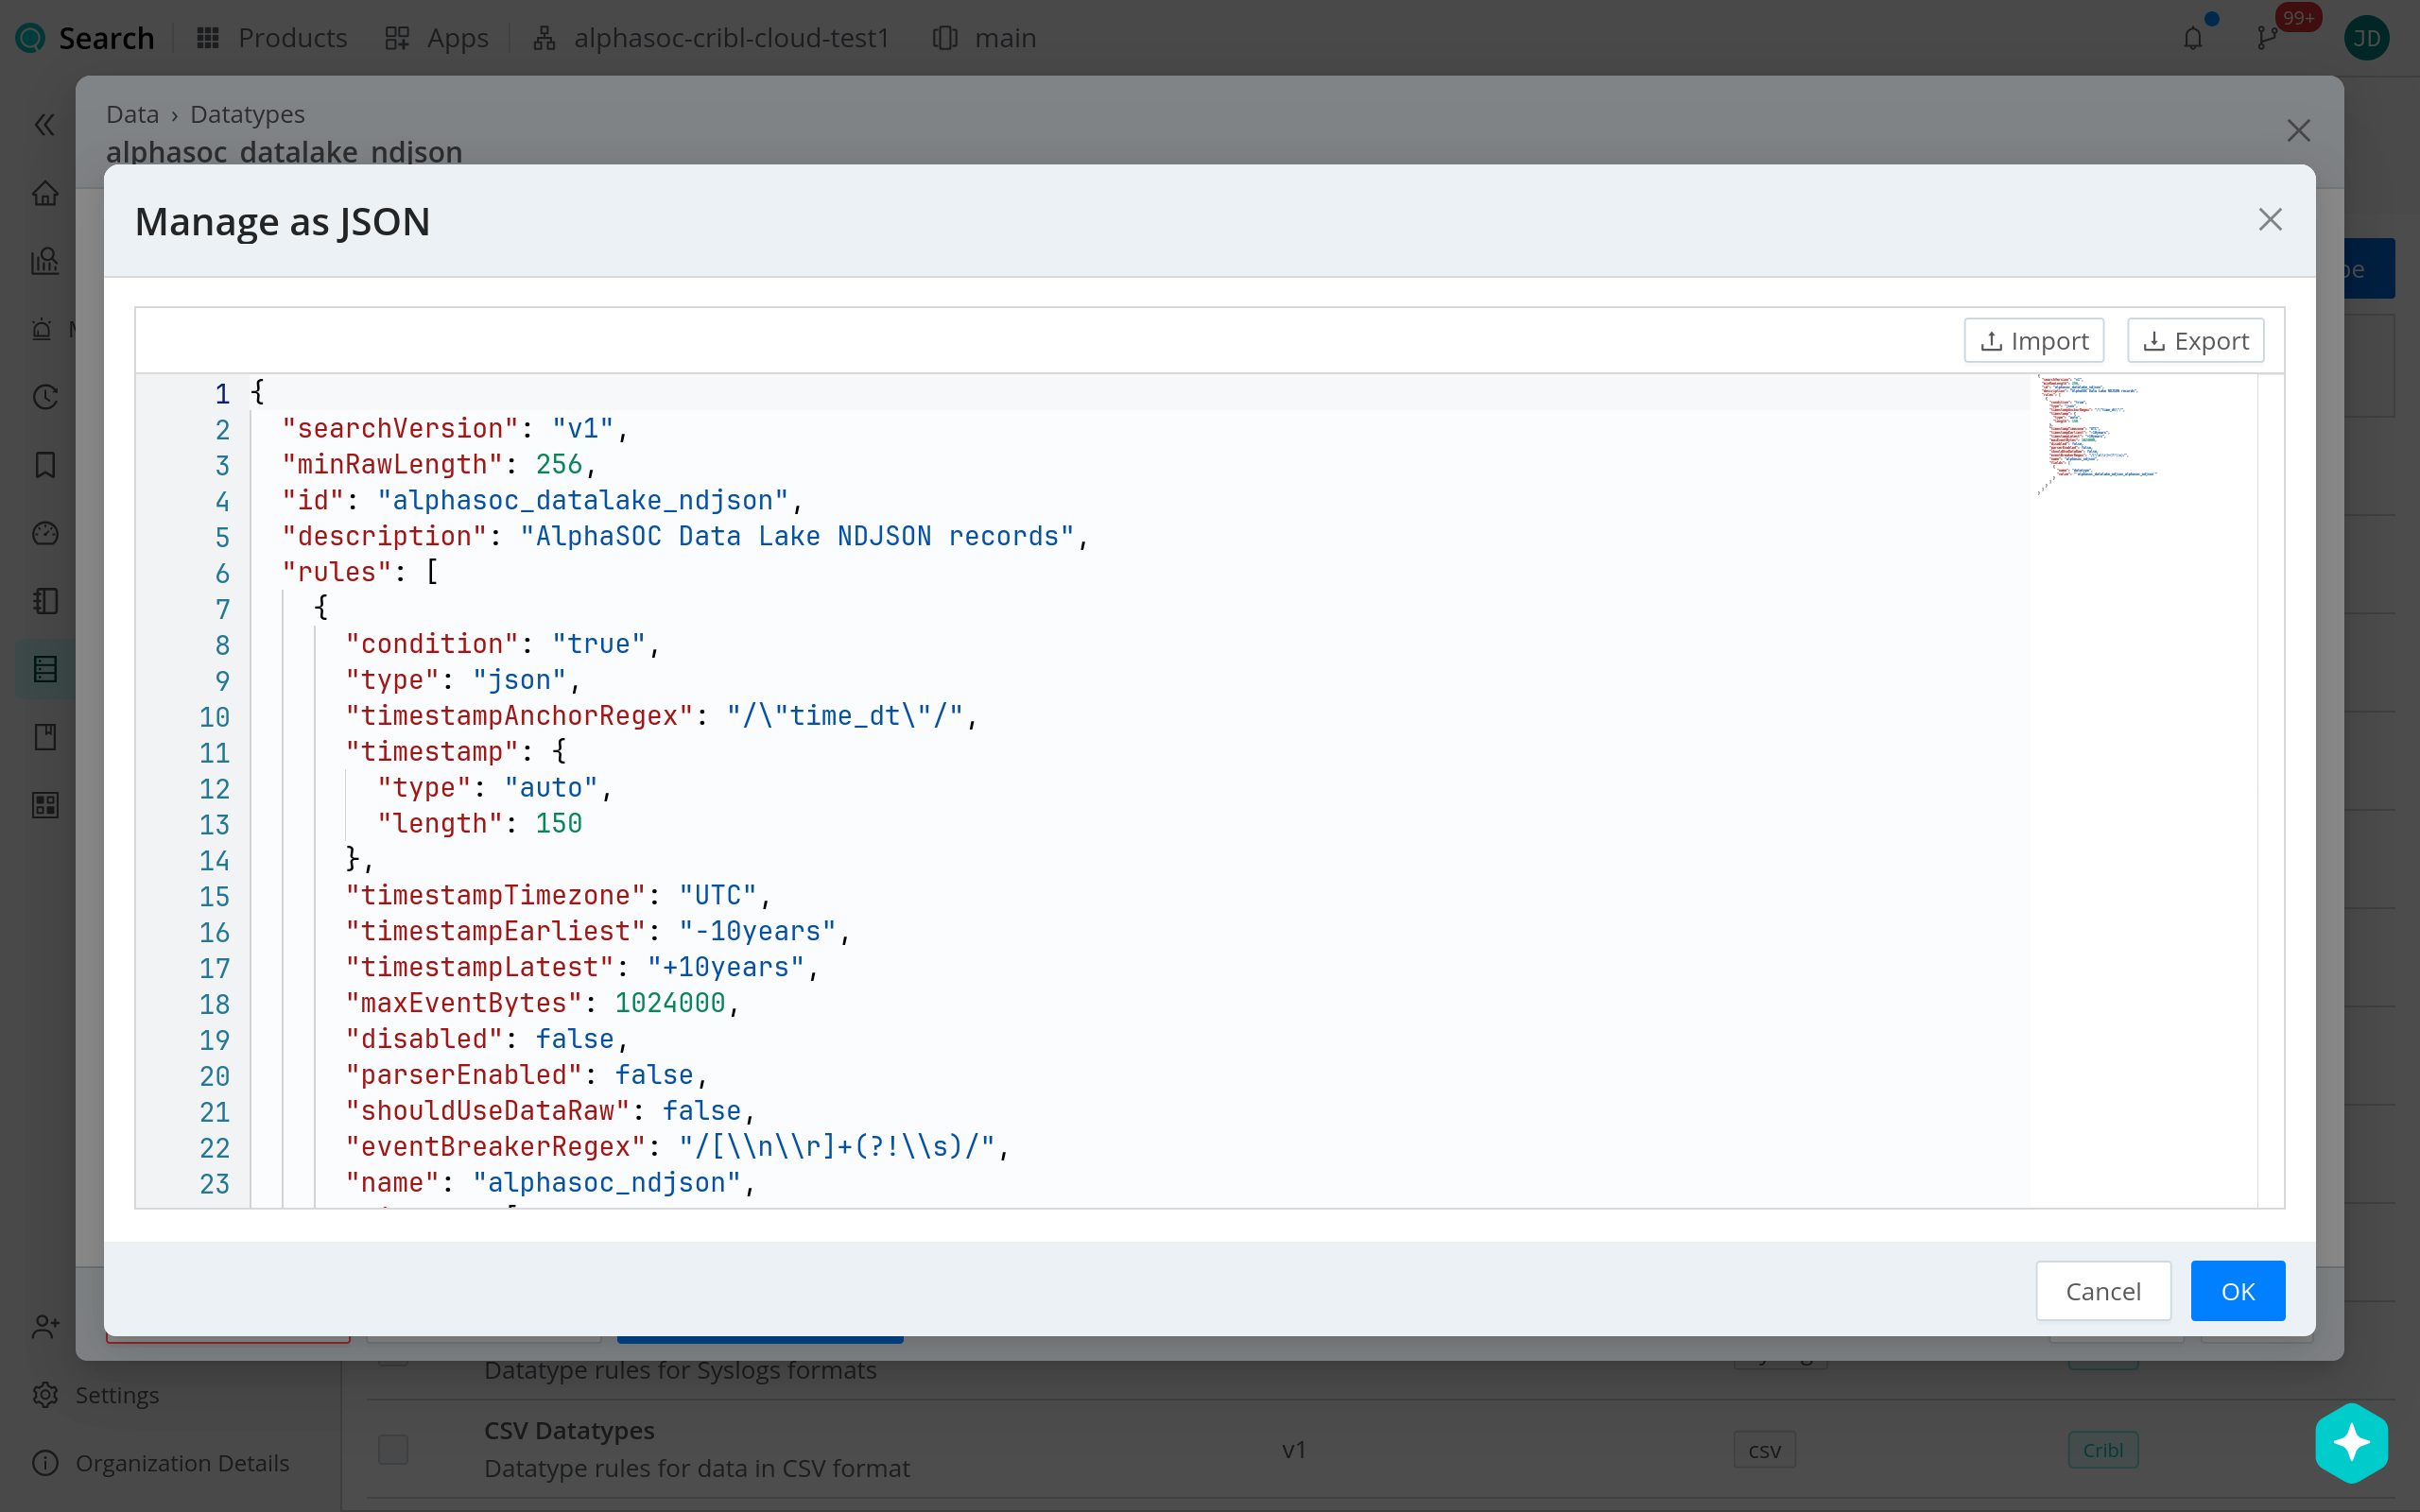Close the Manage as JSON dialog
The width and height of the screenshot is (2420, 1512).
click(x=2270, y=220)
